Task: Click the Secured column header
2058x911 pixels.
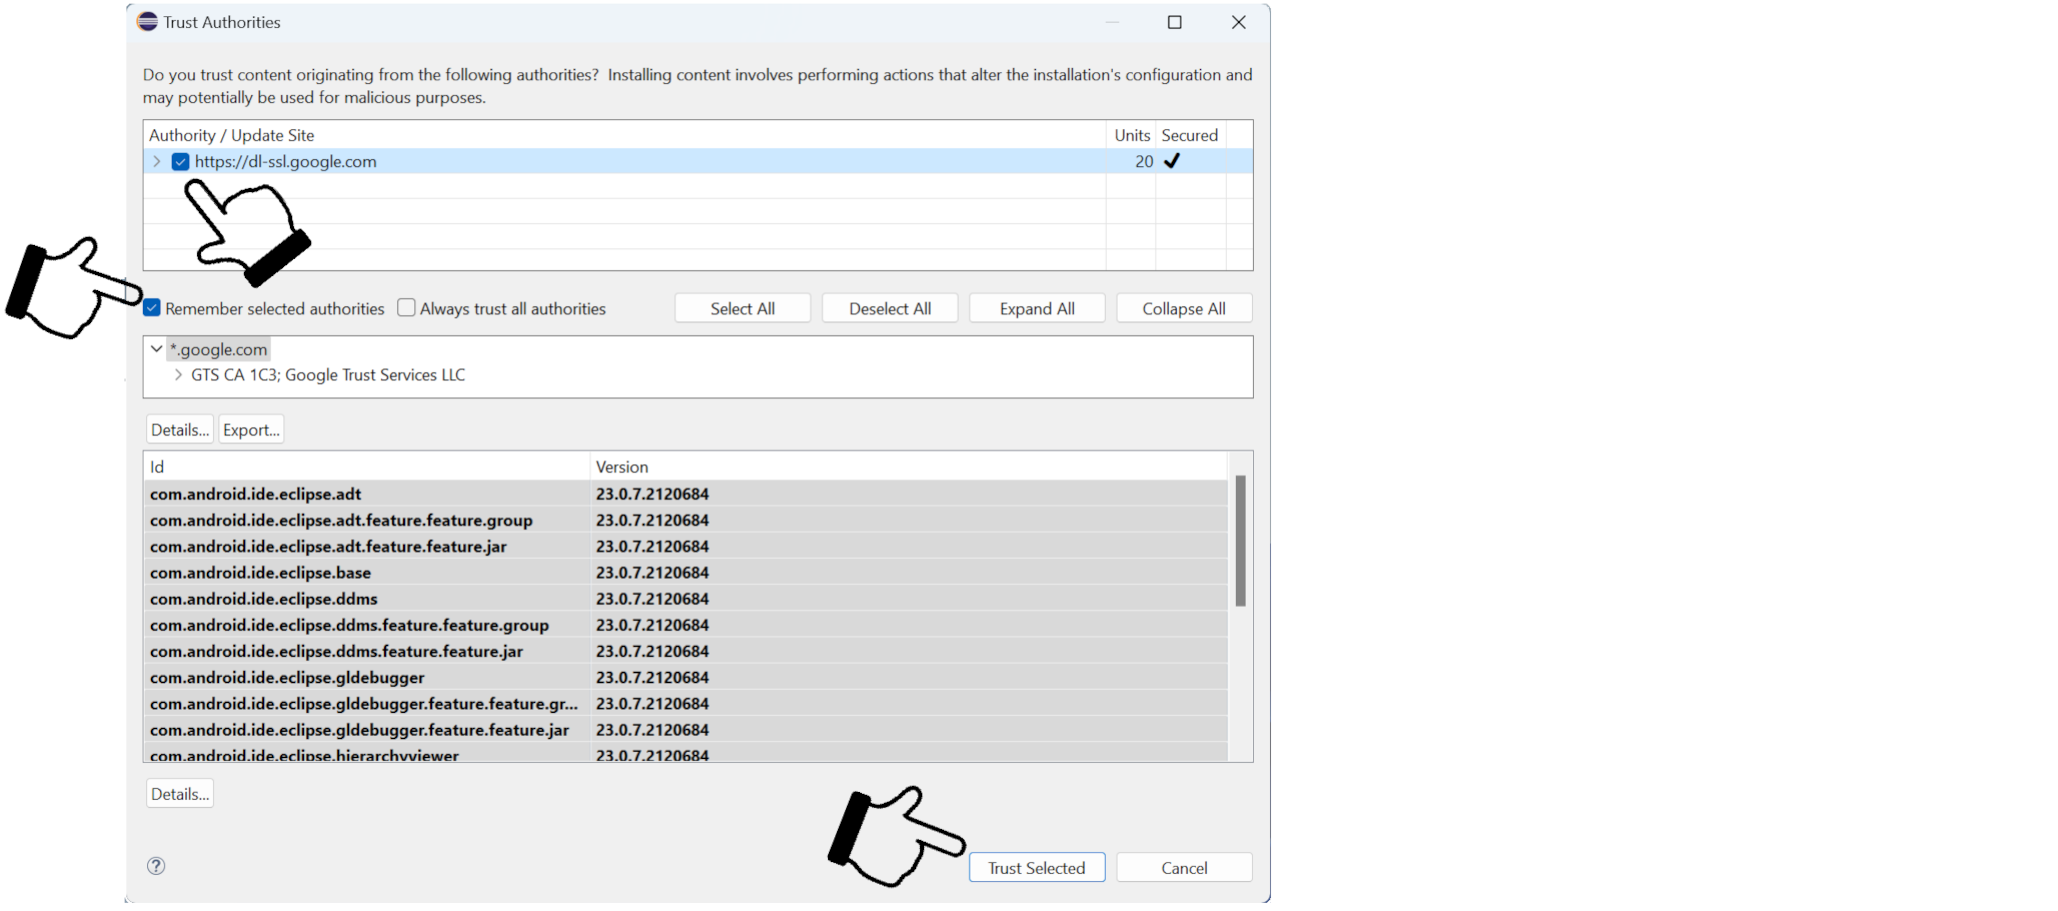Action: (1190, 135)
